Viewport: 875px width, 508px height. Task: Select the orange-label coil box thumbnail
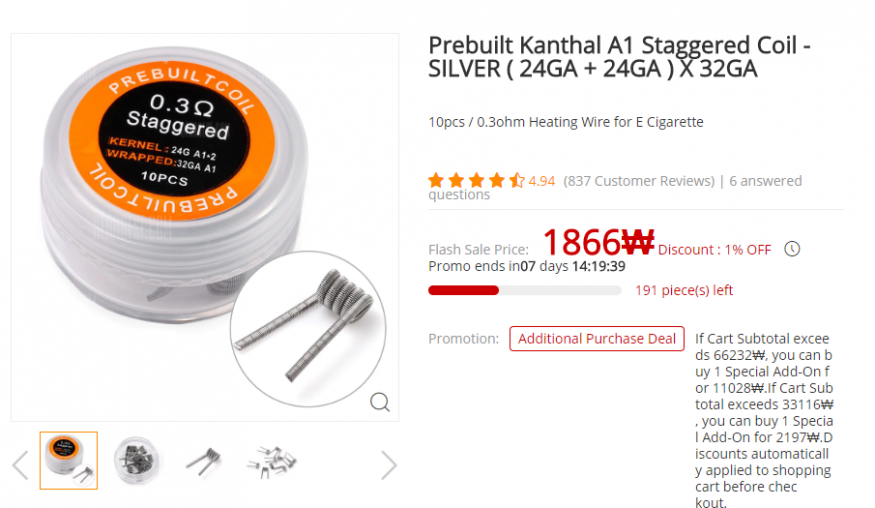pyautogui.click(x=69, y=461)
